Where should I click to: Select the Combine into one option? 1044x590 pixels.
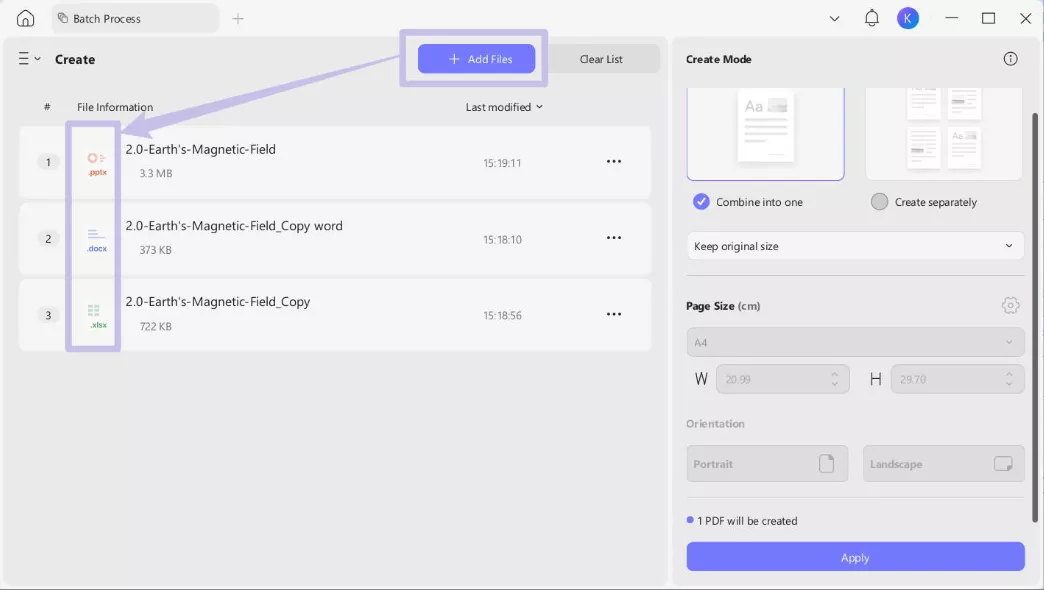pos(701,202)
